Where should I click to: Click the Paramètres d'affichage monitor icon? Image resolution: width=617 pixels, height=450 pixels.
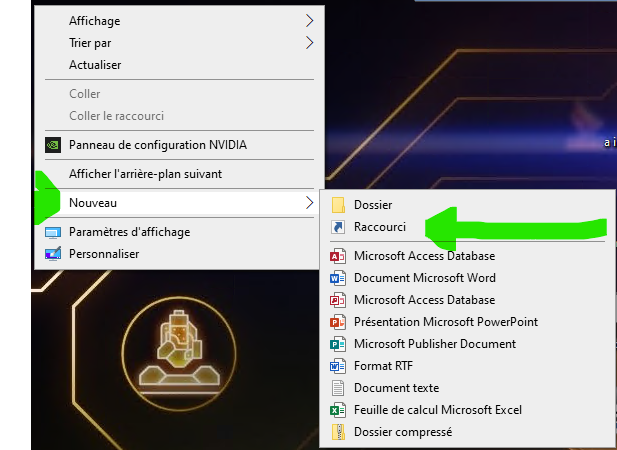(54, 232)
